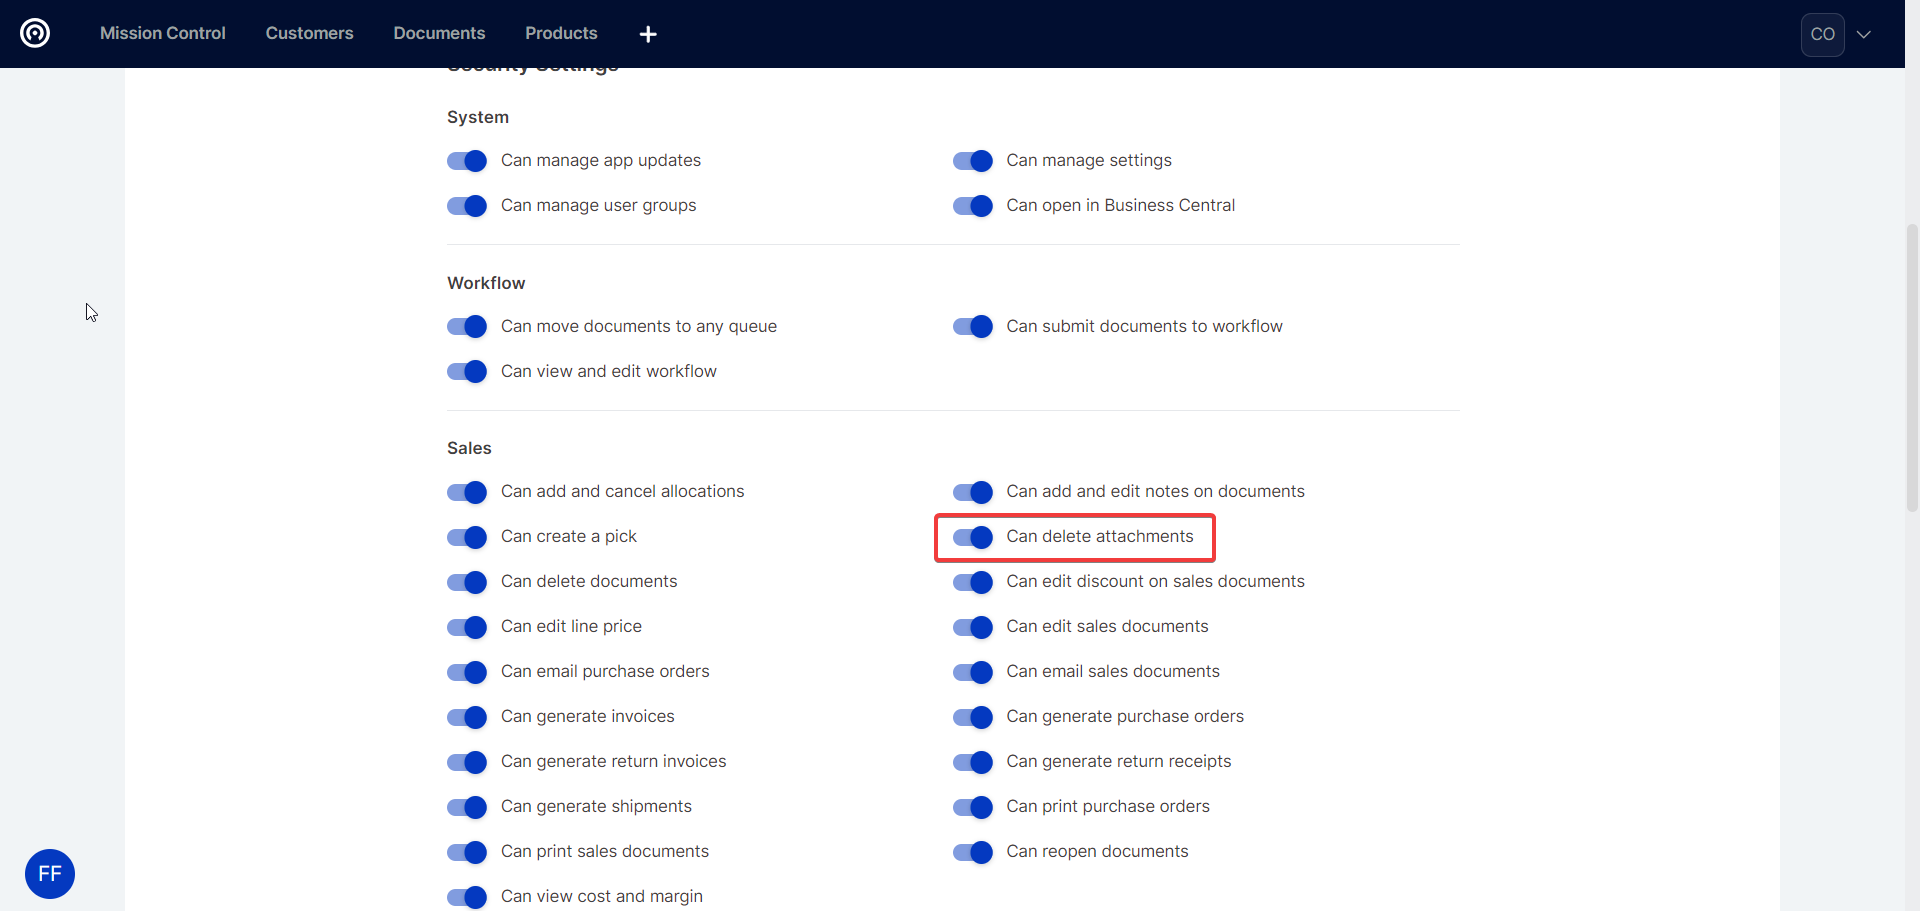Viewport: 1920px width, 911px height.
Task: Open the Documents menu item
Action: [x=439, y=33]
